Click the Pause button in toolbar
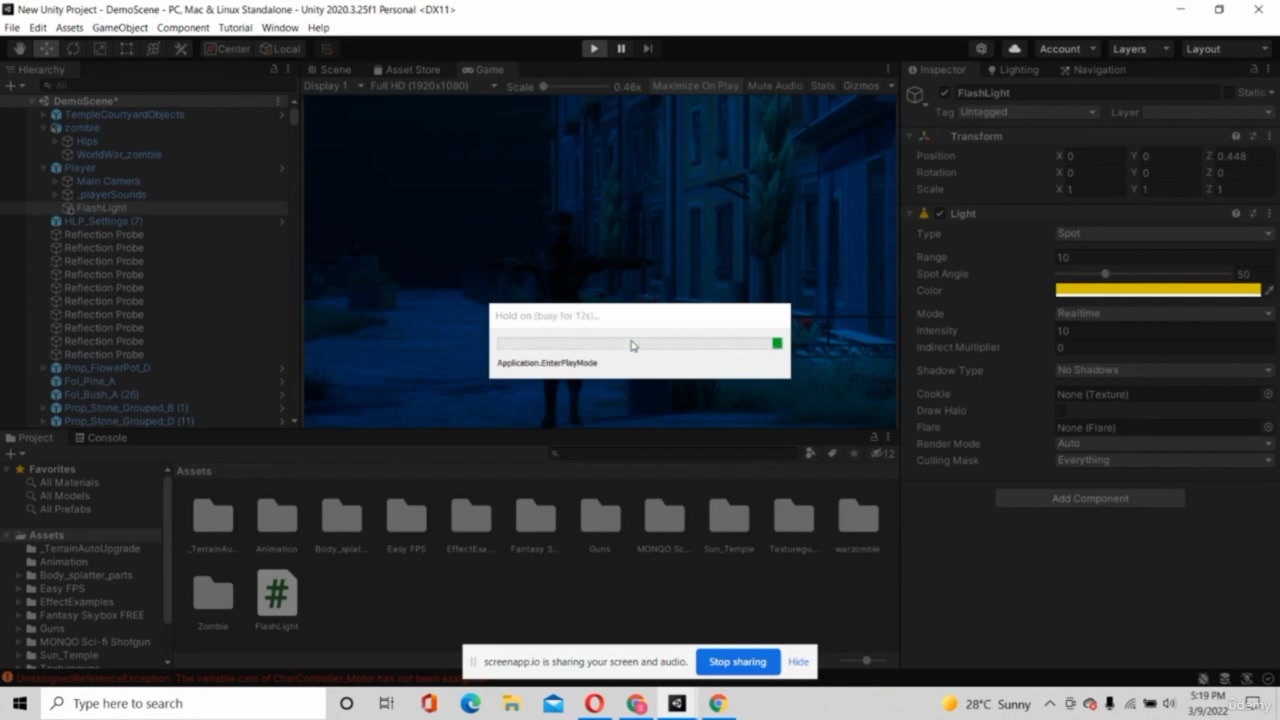The height and width of the screenshot is (720, 1280). (x=621, y=49)
